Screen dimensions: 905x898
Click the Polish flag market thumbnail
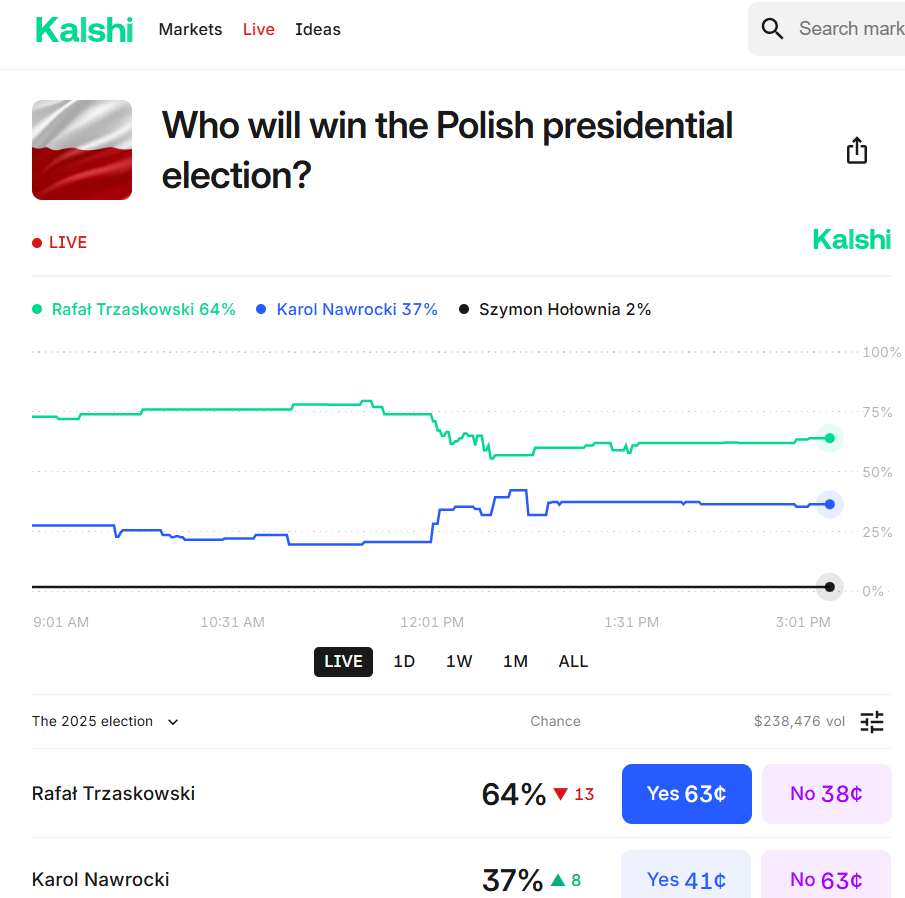[x=82, y=150]
